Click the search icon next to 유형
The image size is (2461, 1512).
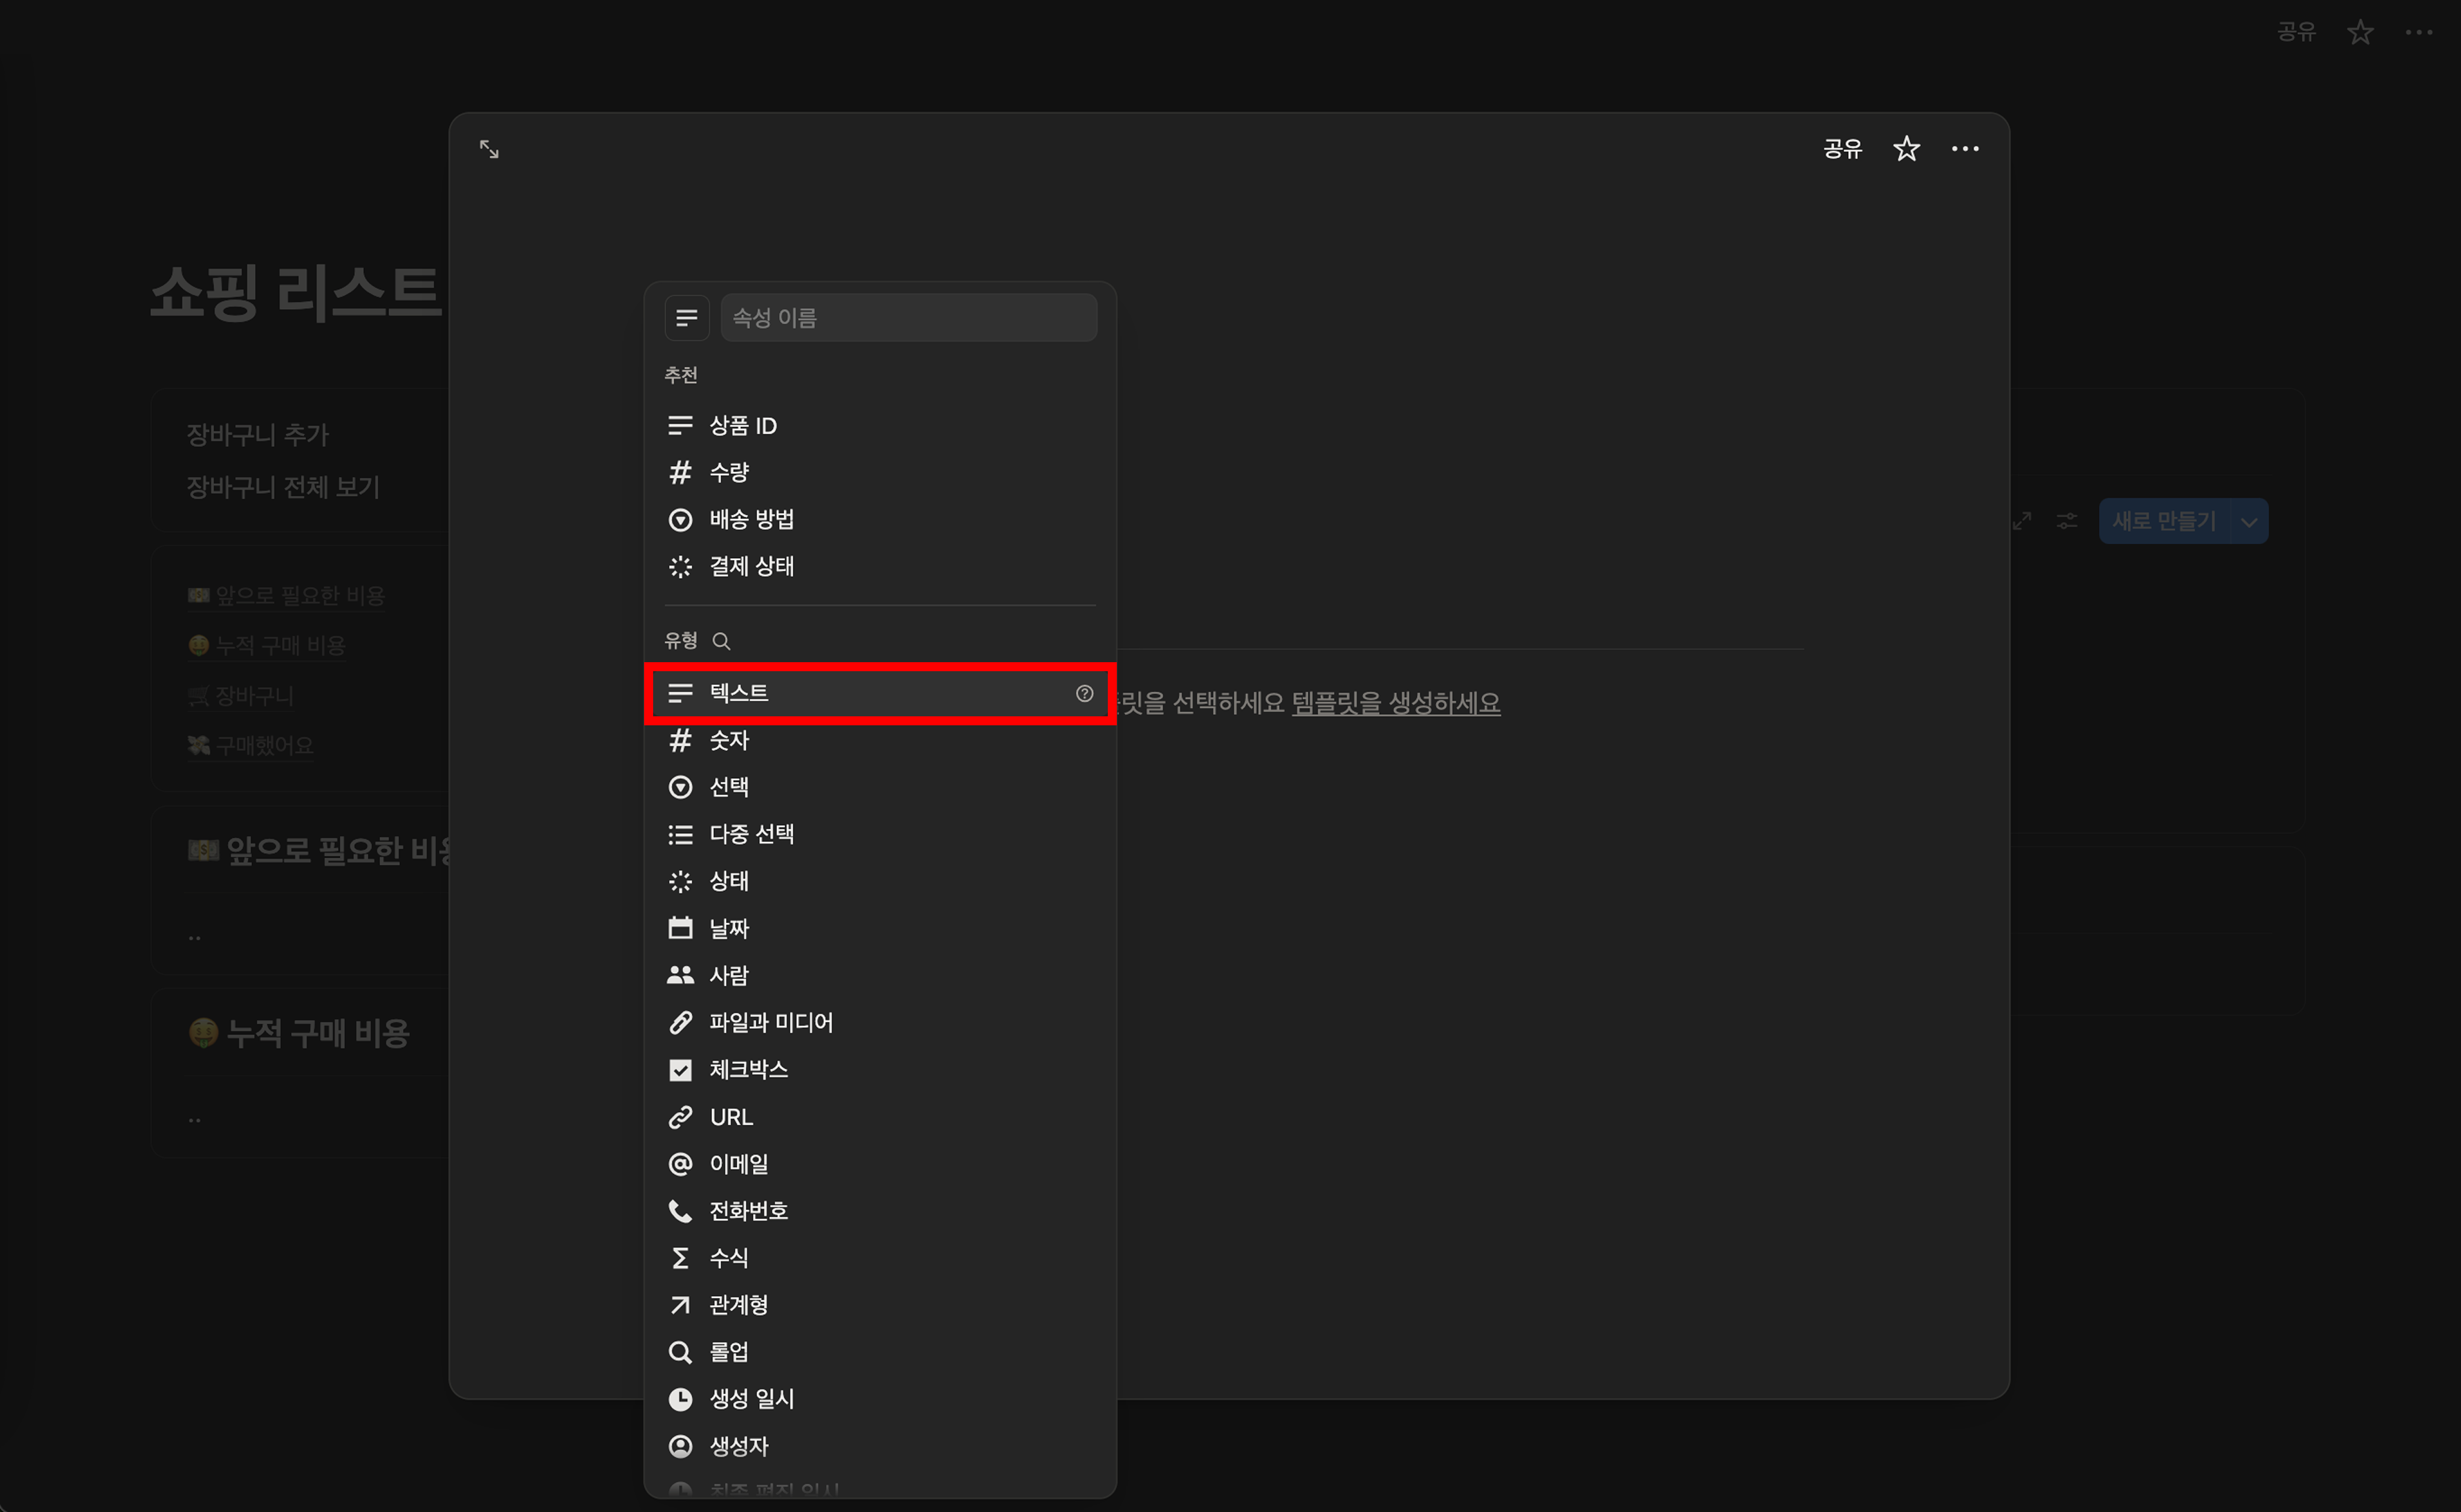(721, 641)
